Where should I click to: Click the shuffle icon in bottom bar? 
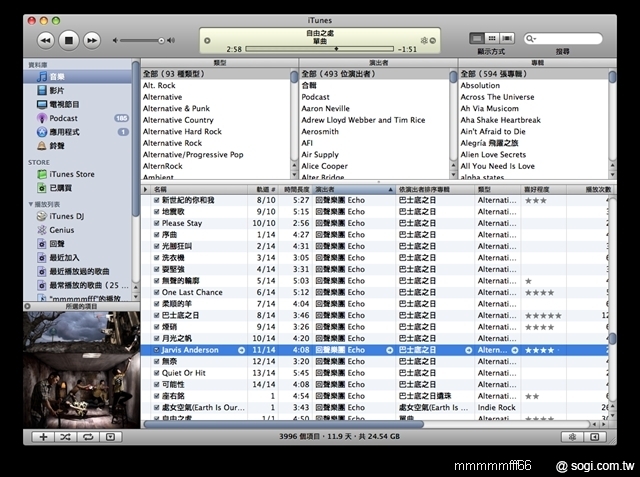pyautogui.click(x=65, y=437)
